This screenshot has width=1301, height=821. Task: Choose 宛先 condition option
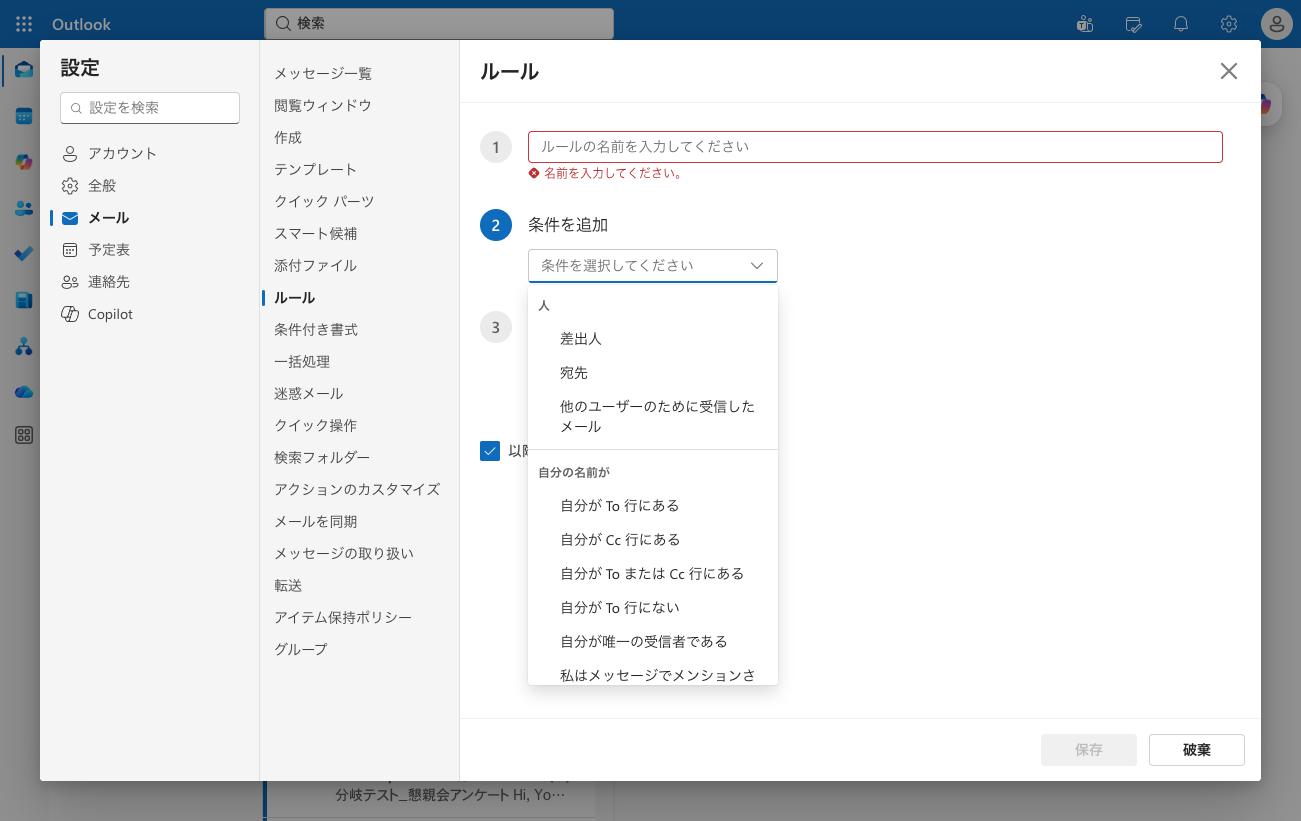653,373
